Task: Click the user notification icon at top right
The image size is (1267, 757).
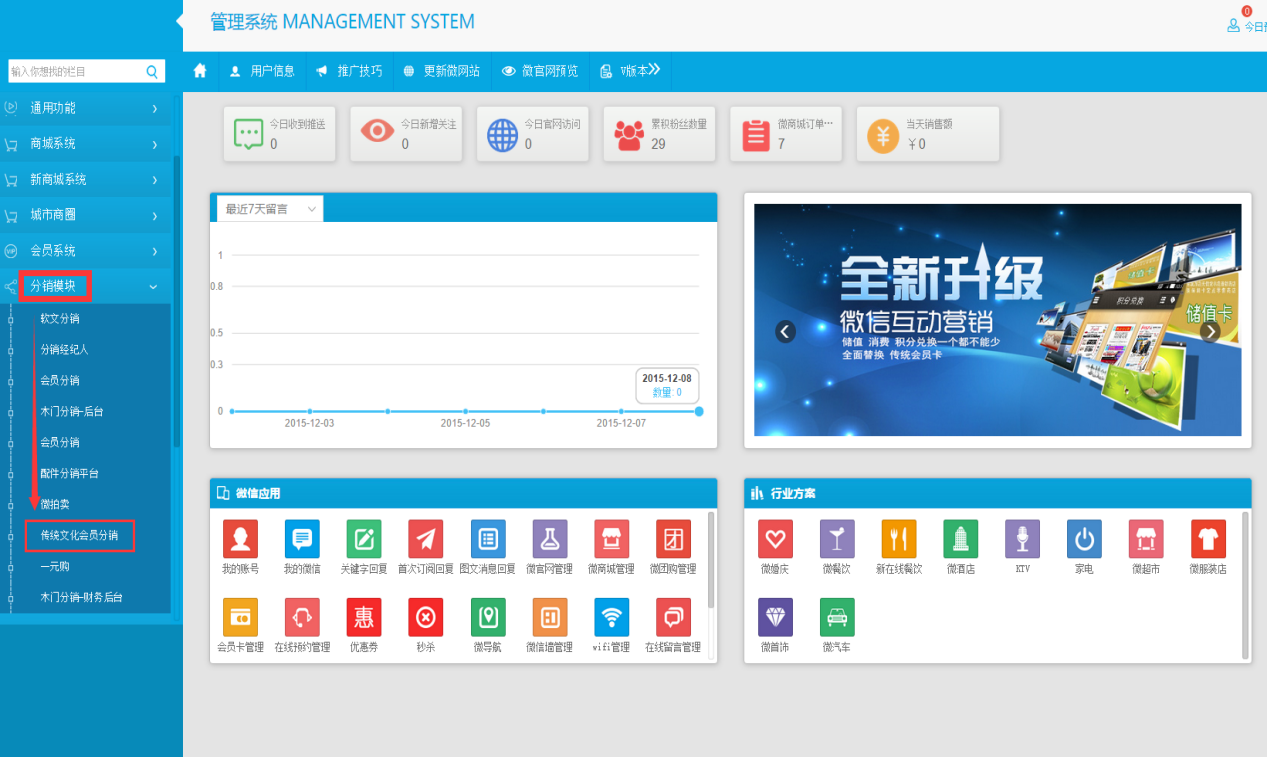Action: click(1234, 24)
